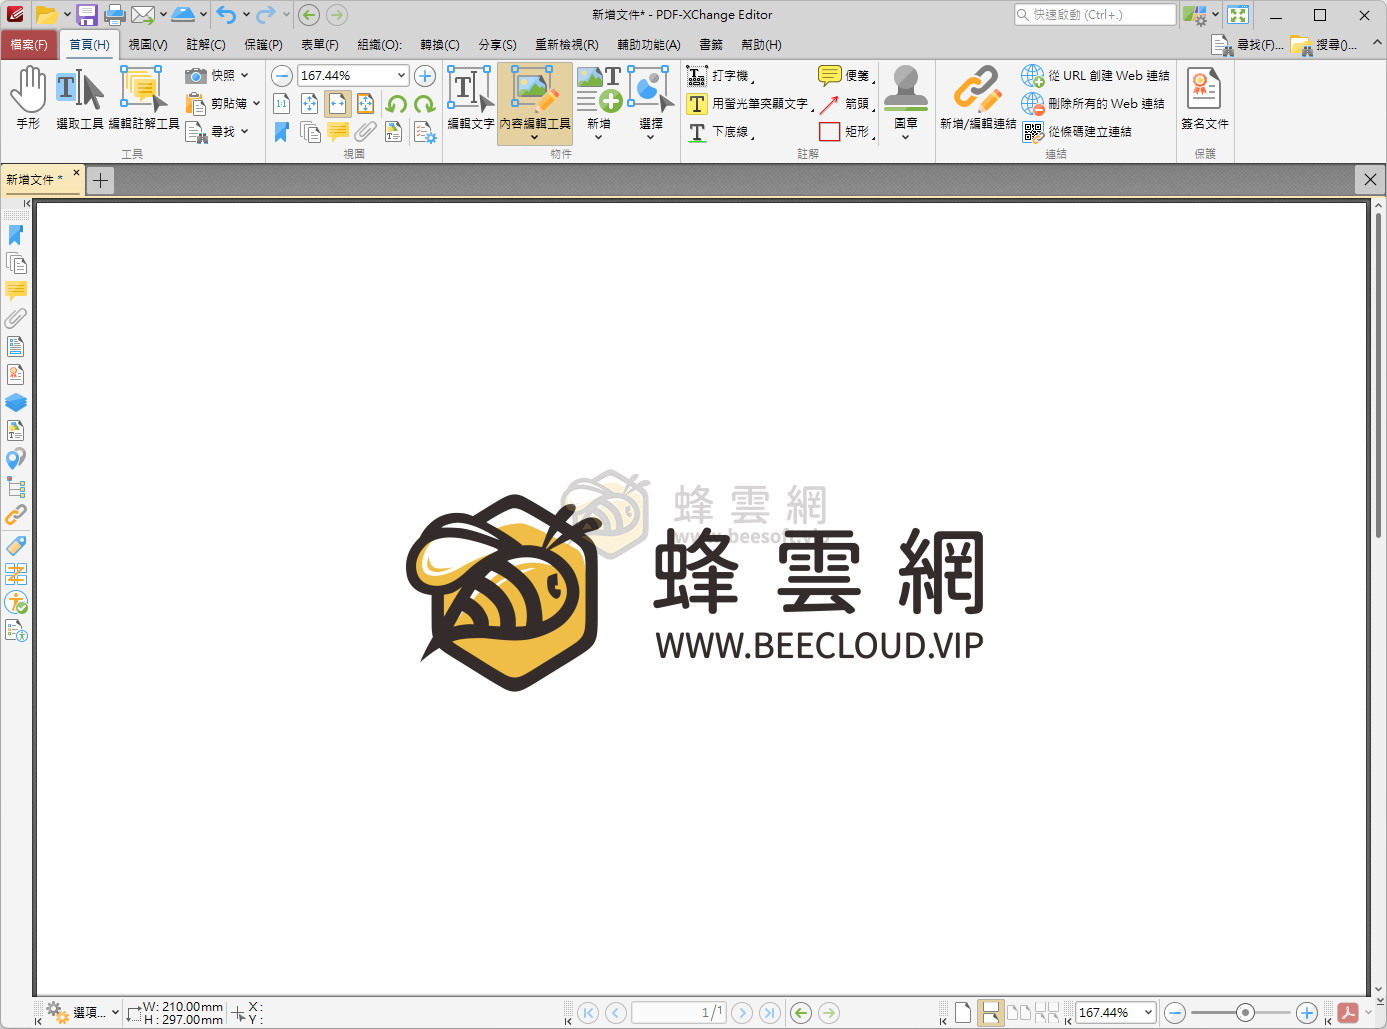Switch to single page layout in status bar
The height and width of the screenshot is (1029, 1387).
click(x=962, y=1013)
